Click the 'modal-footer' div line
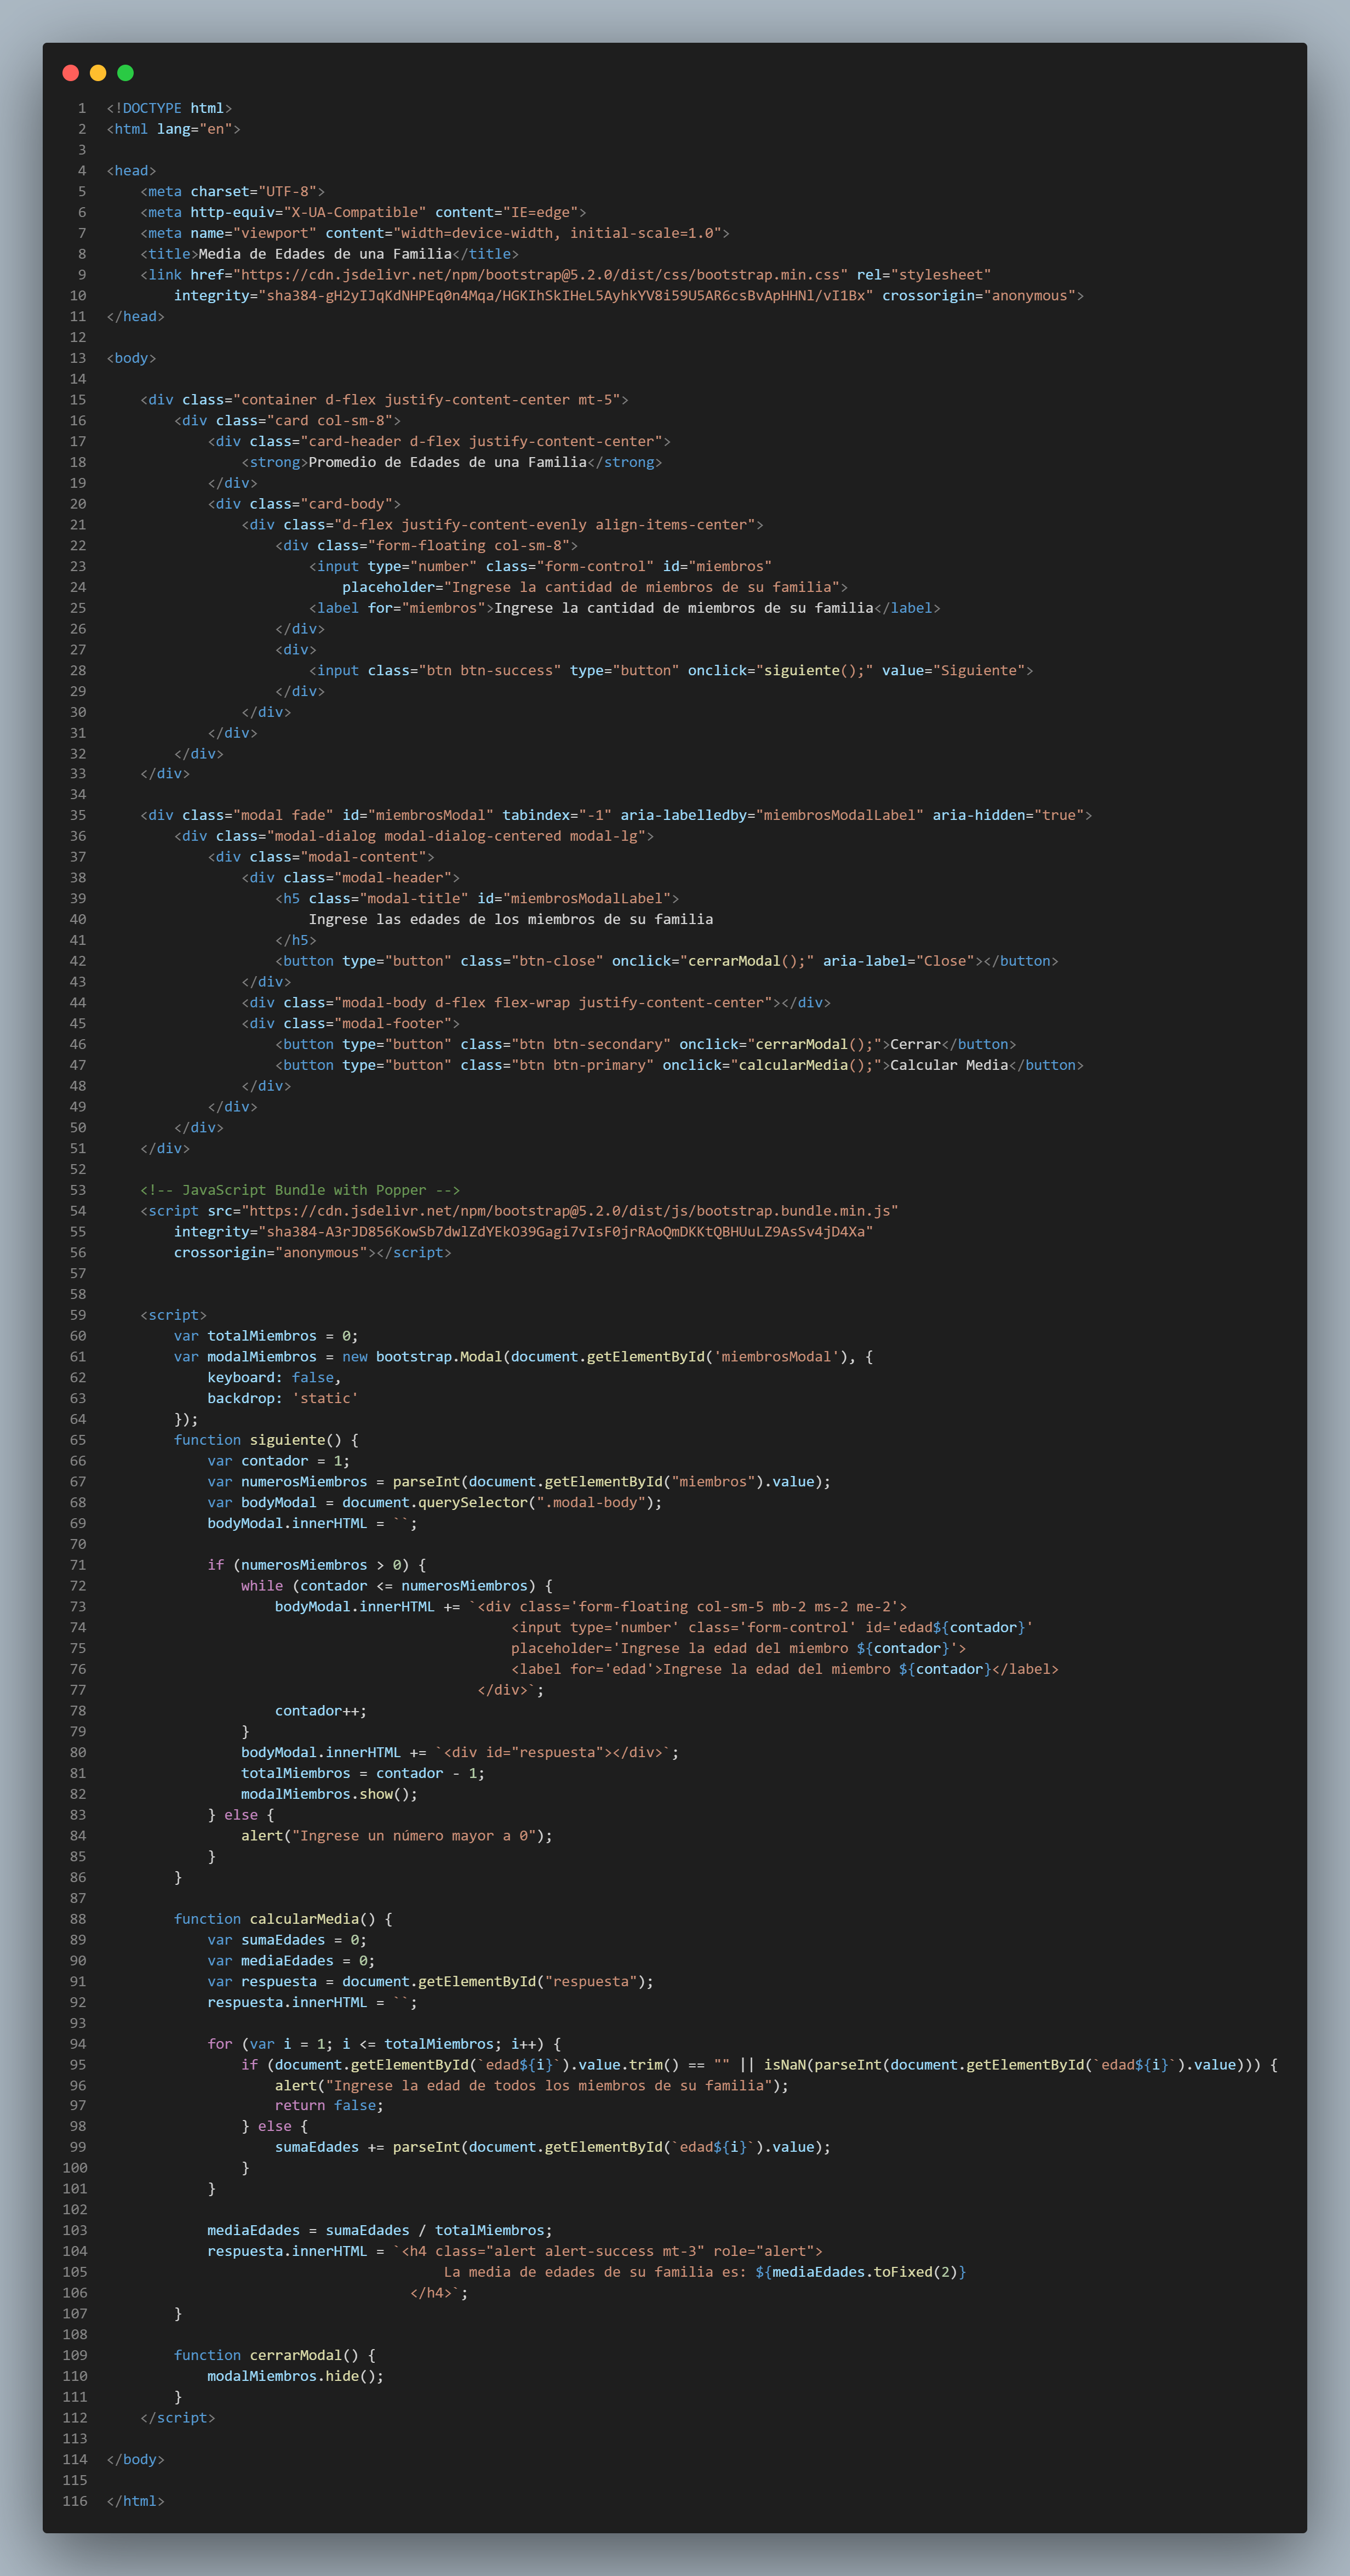 (x=350, y=1023)
